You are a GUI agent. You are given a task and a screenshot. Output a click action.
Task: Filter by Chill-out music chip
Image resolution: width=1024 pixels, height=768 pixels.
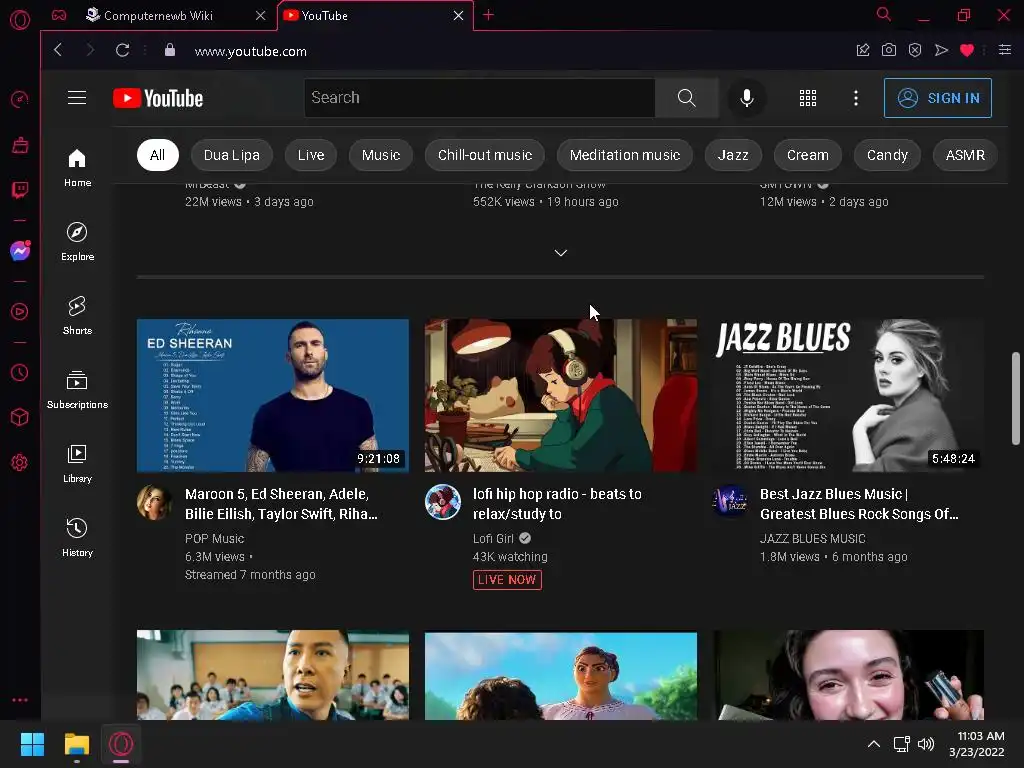coord(485,155)
